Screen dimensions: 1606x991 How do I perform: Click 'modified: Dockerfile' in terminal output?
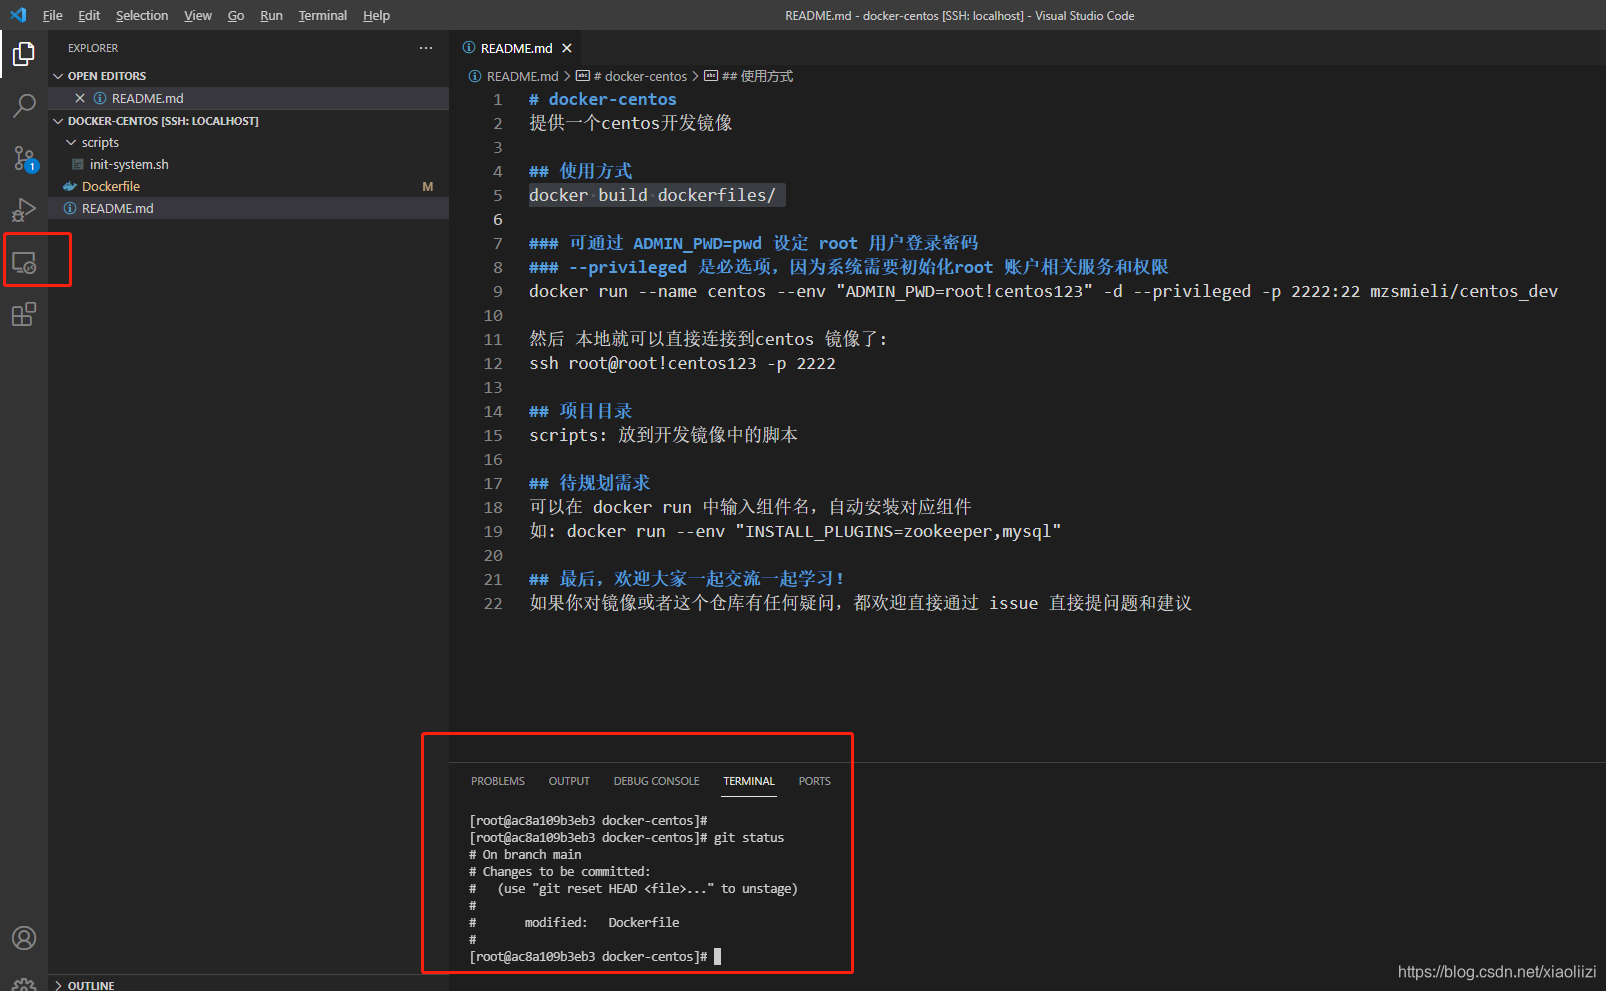(602, 923)
